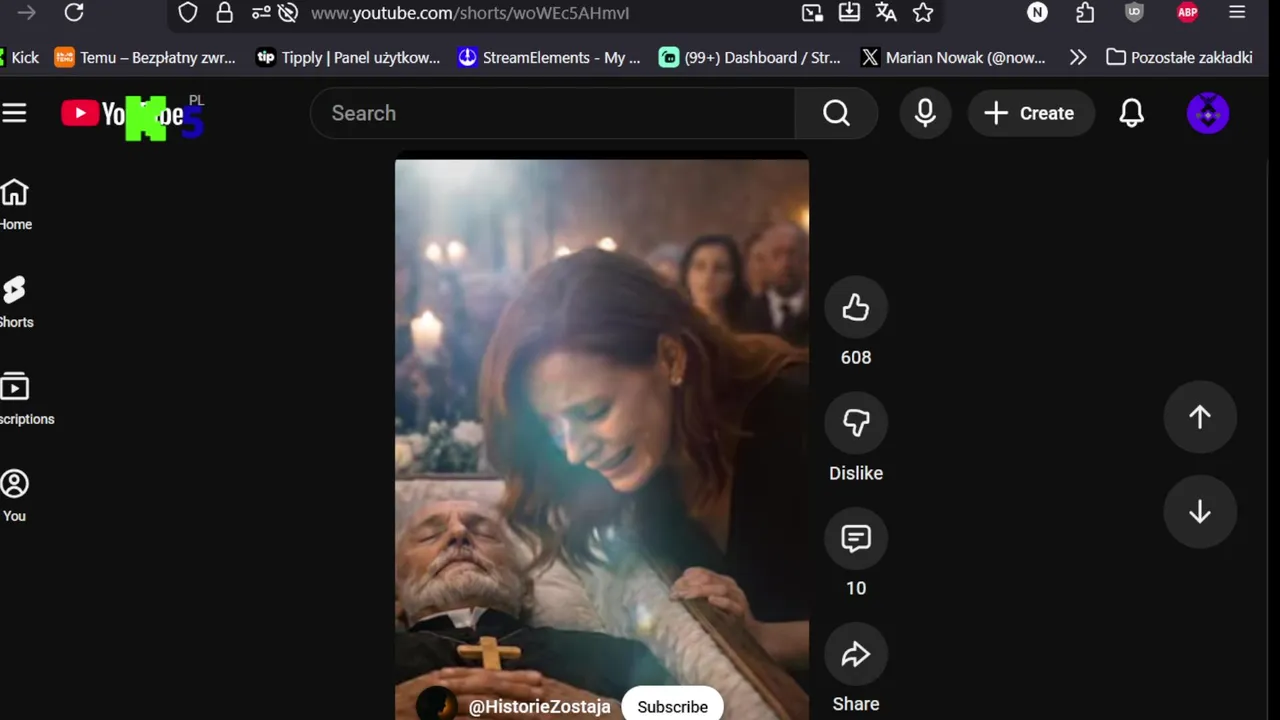
Task: Open site permissions icon in address bar
Action: (260, 13)
